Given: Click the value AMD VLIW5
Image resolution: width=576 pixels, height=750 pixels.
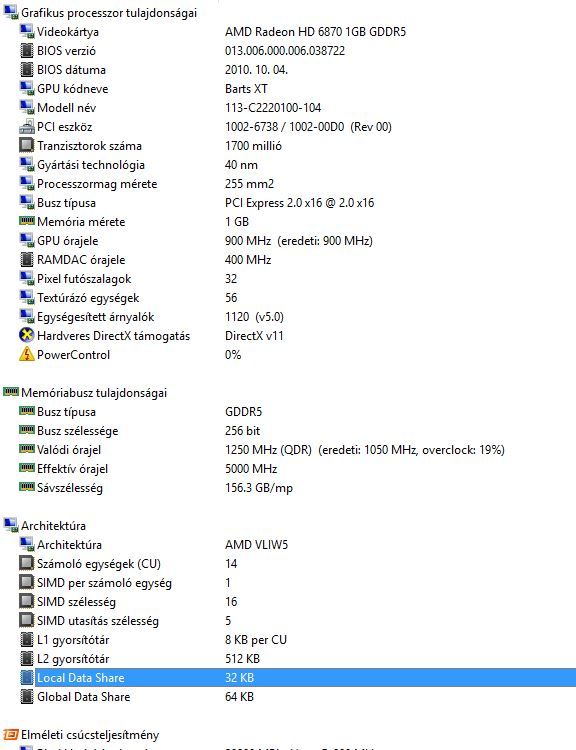Looking at the screenshot, I should 256,544.
